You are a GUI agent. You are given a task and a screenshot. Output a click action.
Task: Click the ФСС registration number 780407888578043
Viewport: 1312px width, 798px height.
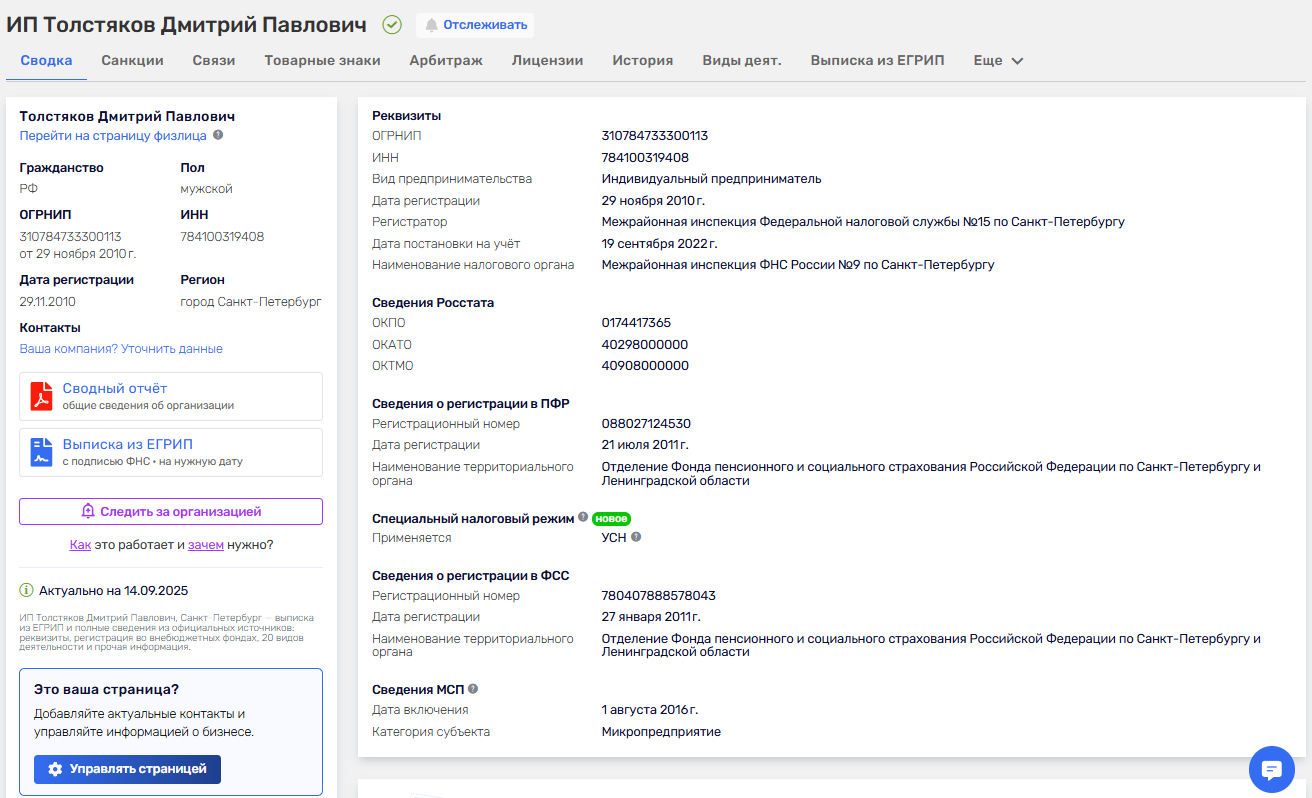click(x=659, y=596)
